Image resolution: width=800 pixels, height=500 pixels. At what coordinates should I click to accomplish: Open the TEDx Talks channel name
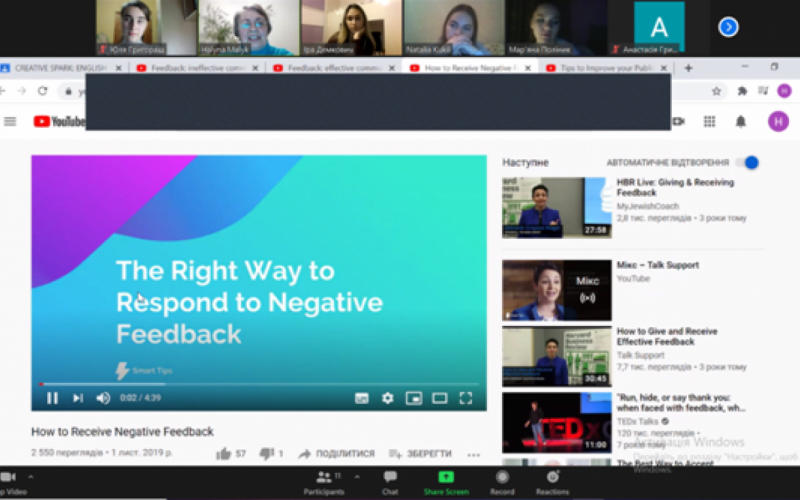pyautogui.click(x=638, y=421)
